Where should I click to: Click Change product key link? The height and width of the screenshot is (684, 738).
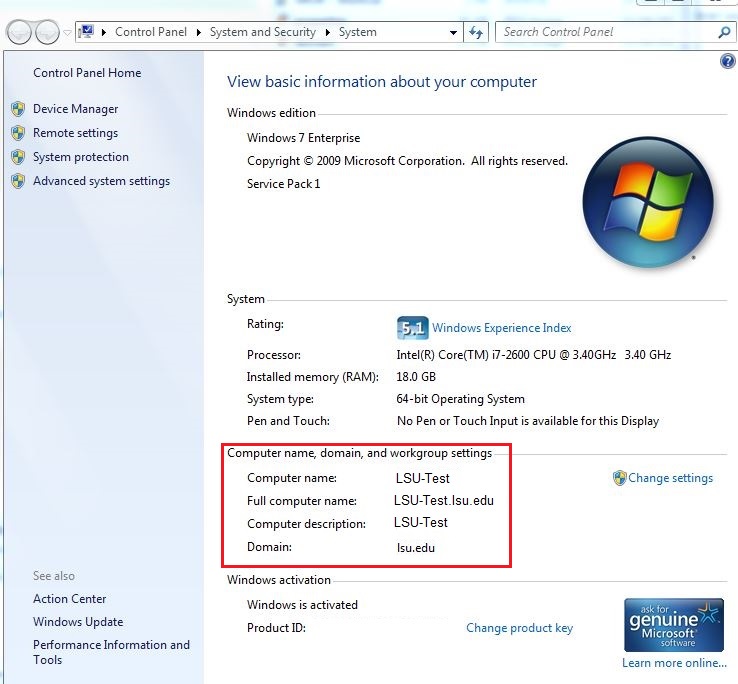520,628
